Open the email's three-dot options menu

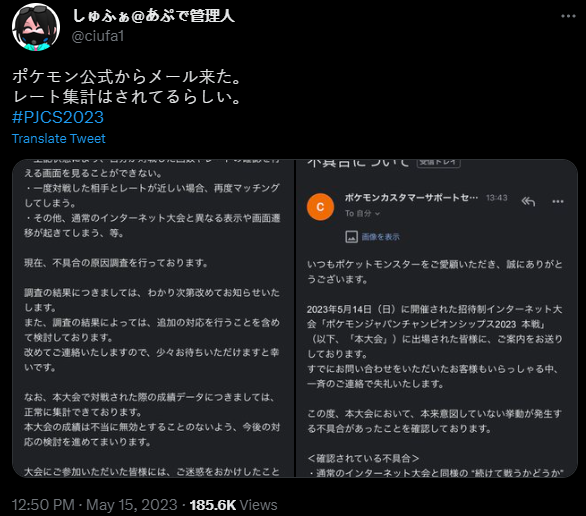point(558,202)
